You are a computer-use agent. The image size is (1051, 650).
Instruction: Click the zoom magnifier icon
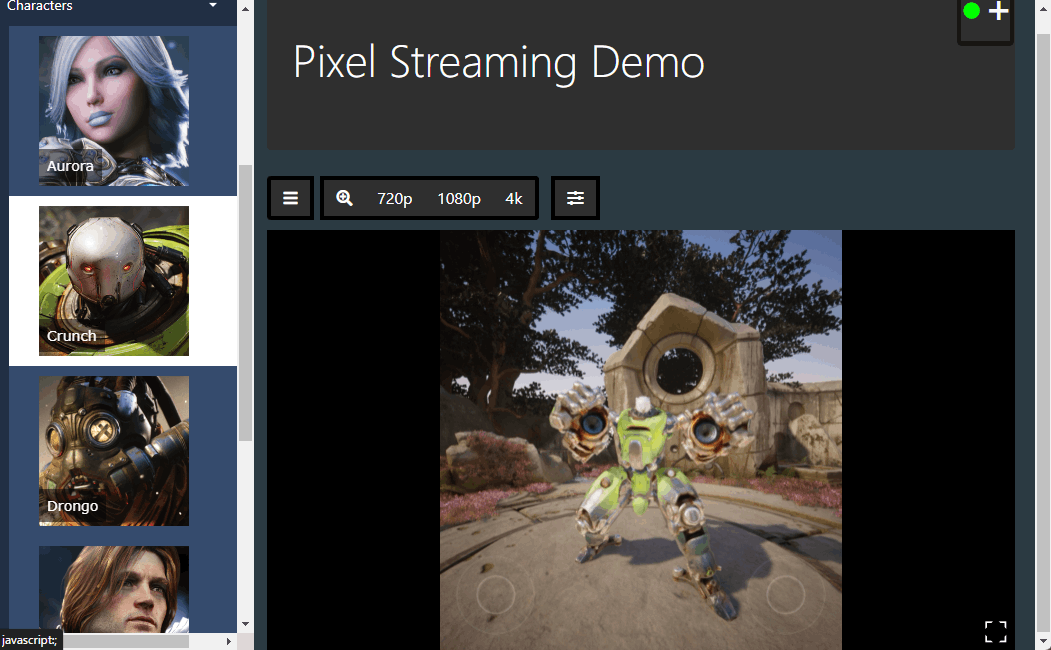tap(345, 198)
